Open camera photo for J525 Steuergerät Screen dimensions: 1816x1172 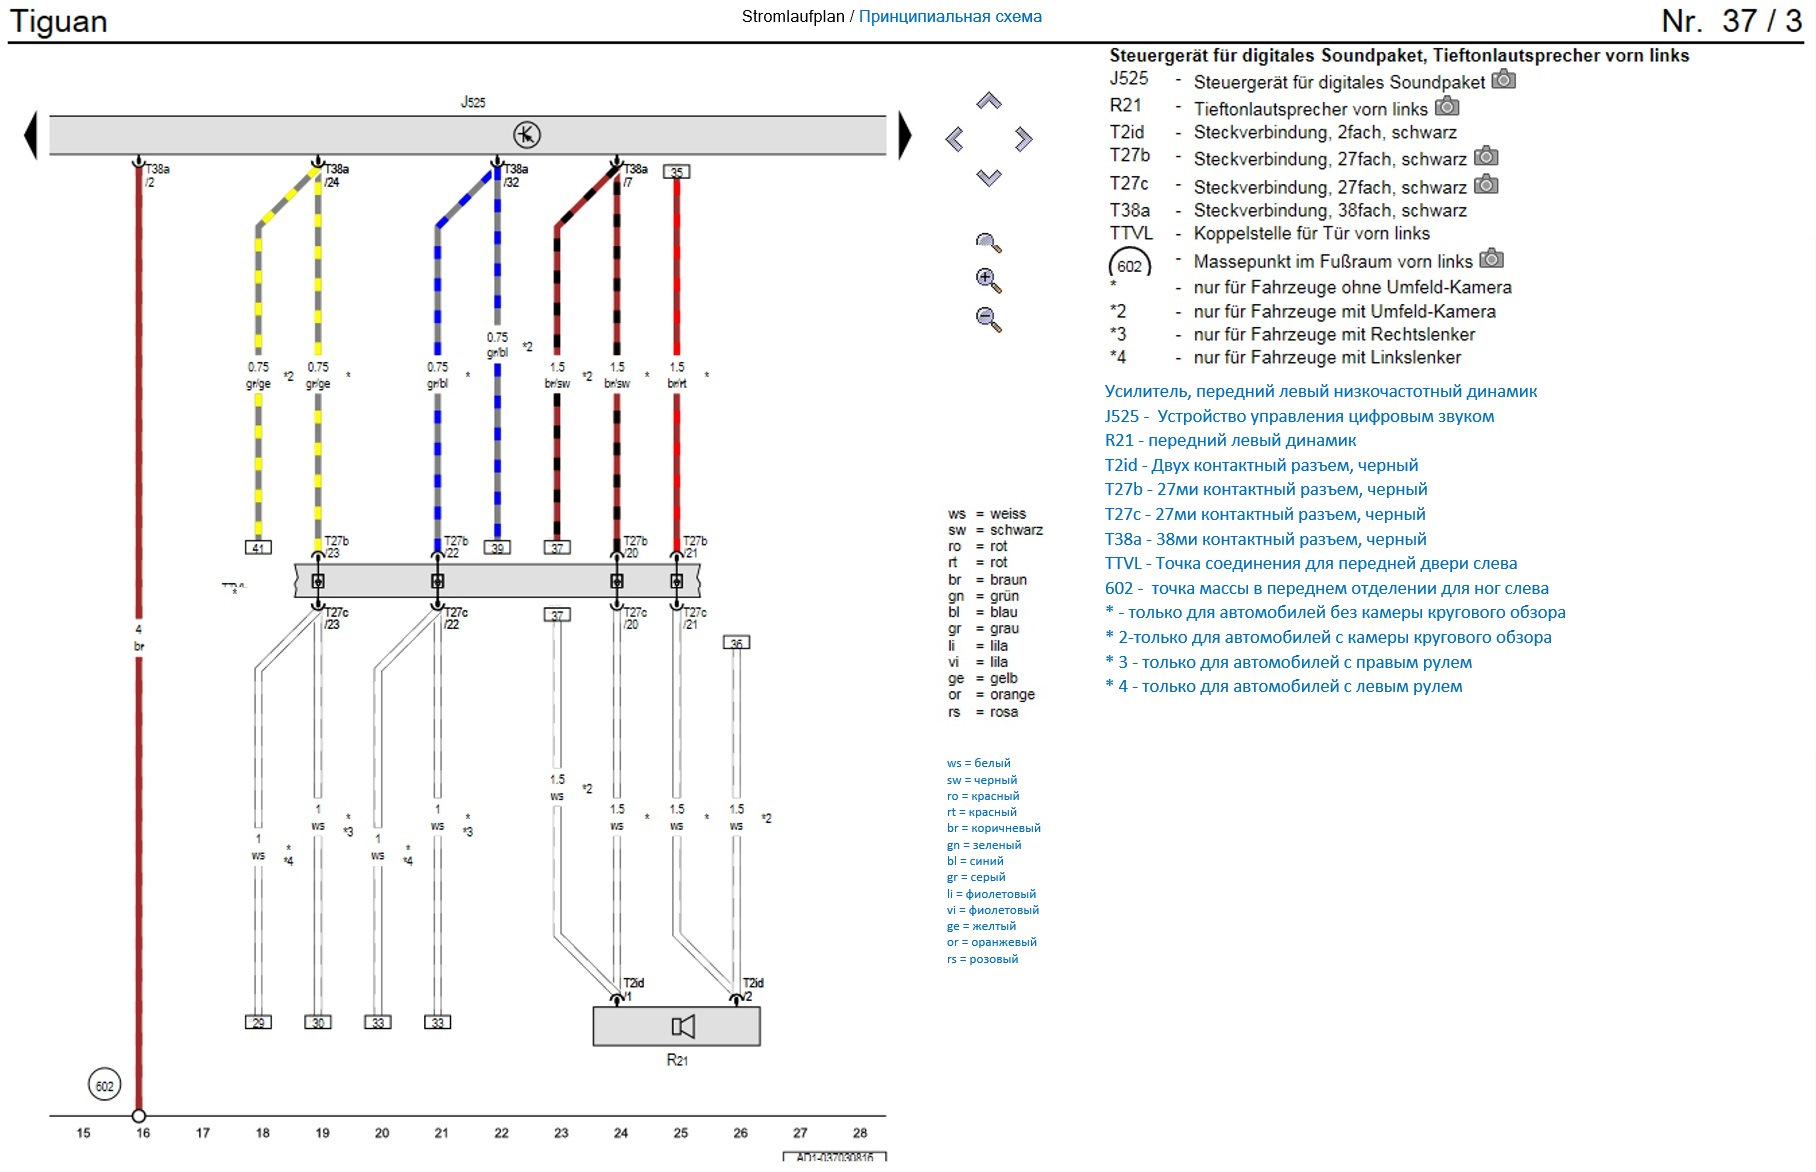click(x=1503, y=79)
